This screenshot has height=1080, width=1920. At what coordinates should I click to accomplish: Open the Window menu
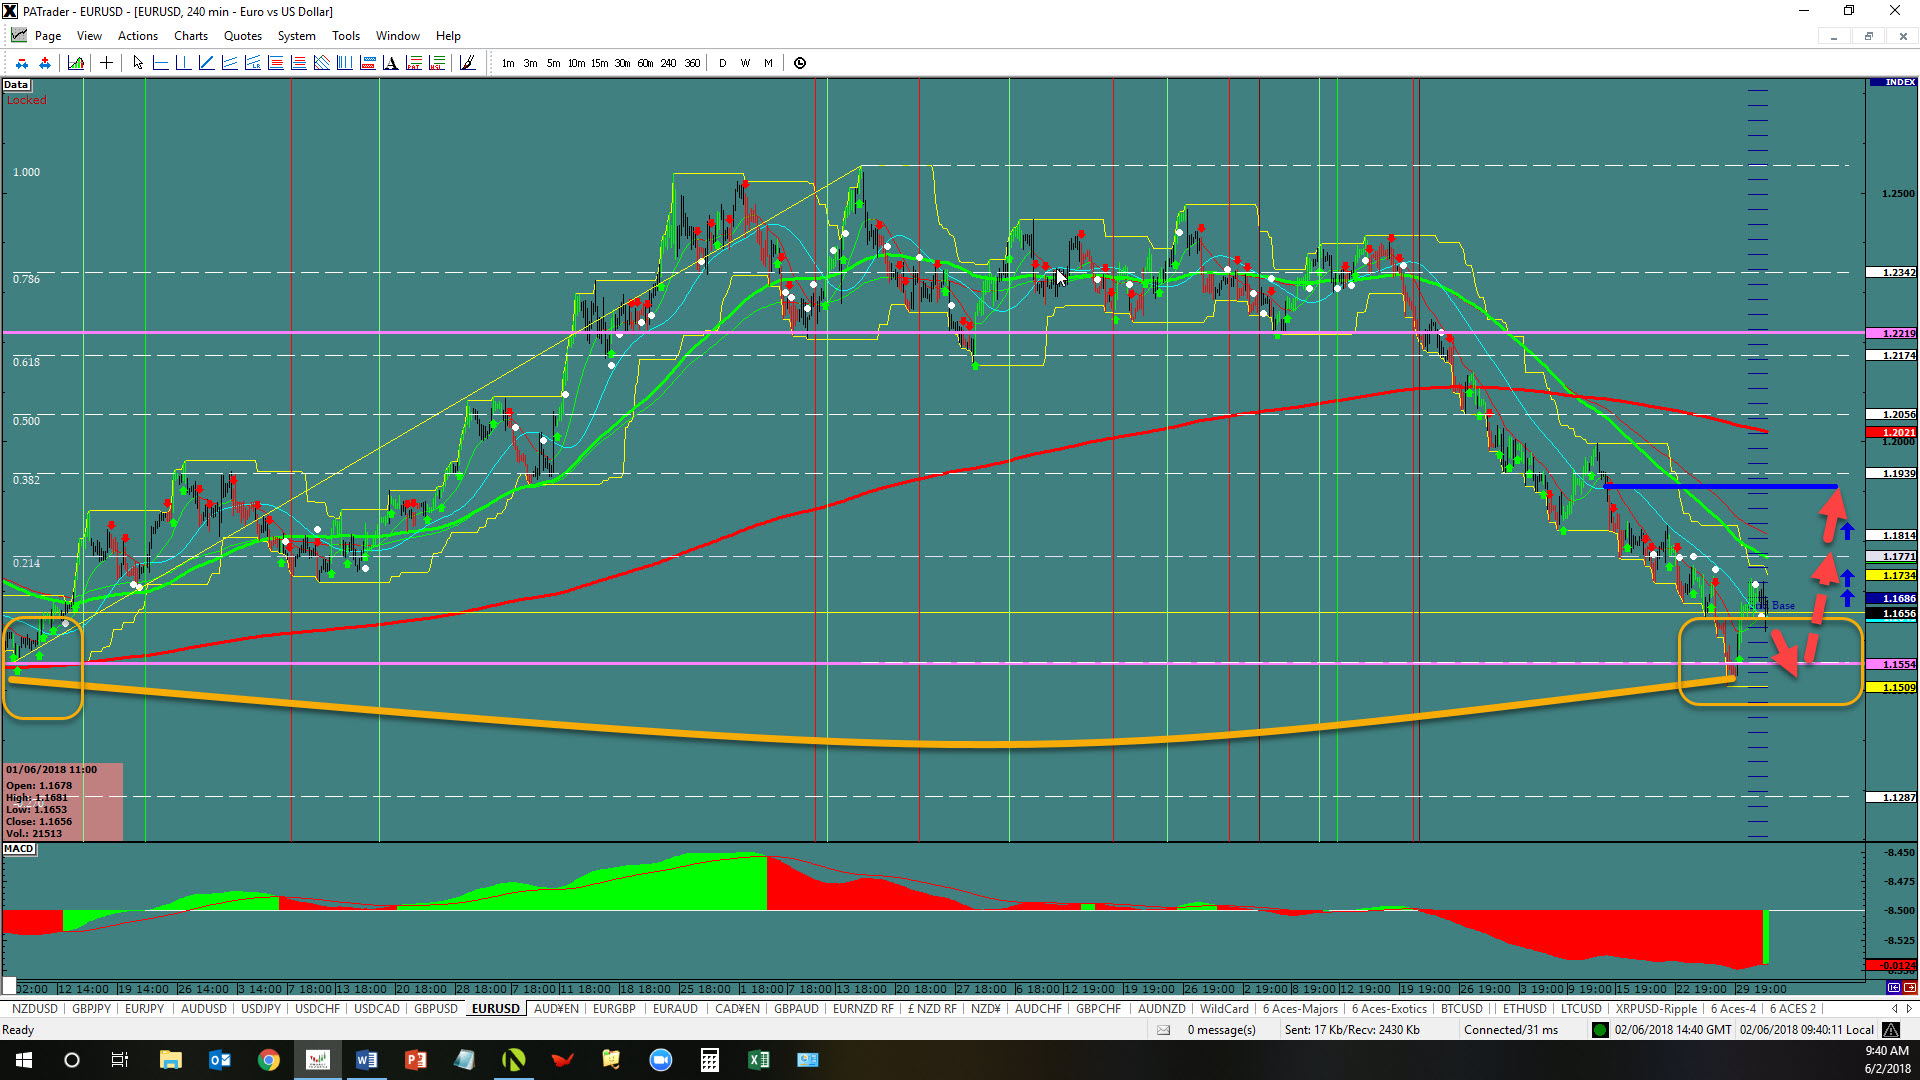(398, 36)
